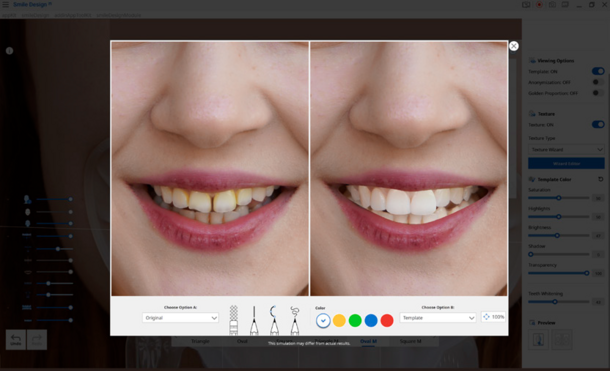Select the yellow drawing color swatch

(x=339, y=320)
